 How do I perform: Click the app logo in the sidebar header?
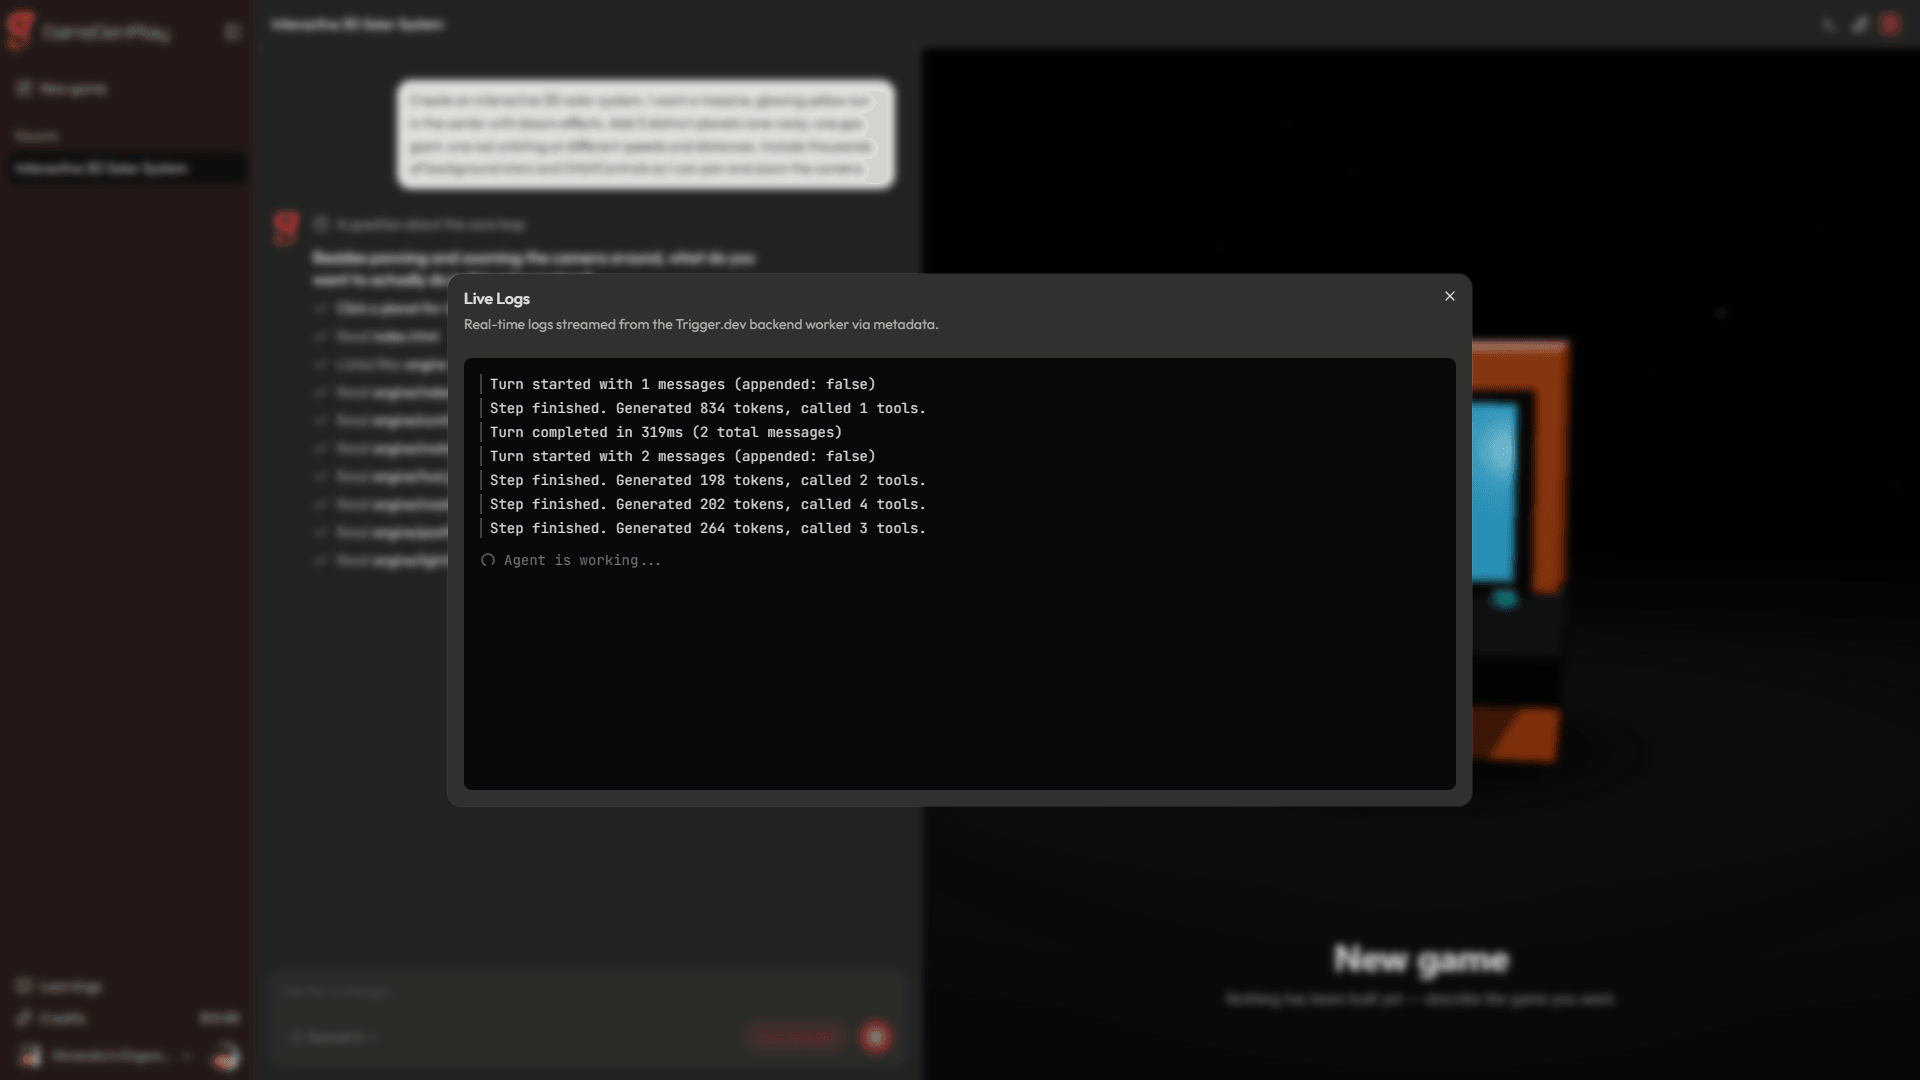pos(20,31)
